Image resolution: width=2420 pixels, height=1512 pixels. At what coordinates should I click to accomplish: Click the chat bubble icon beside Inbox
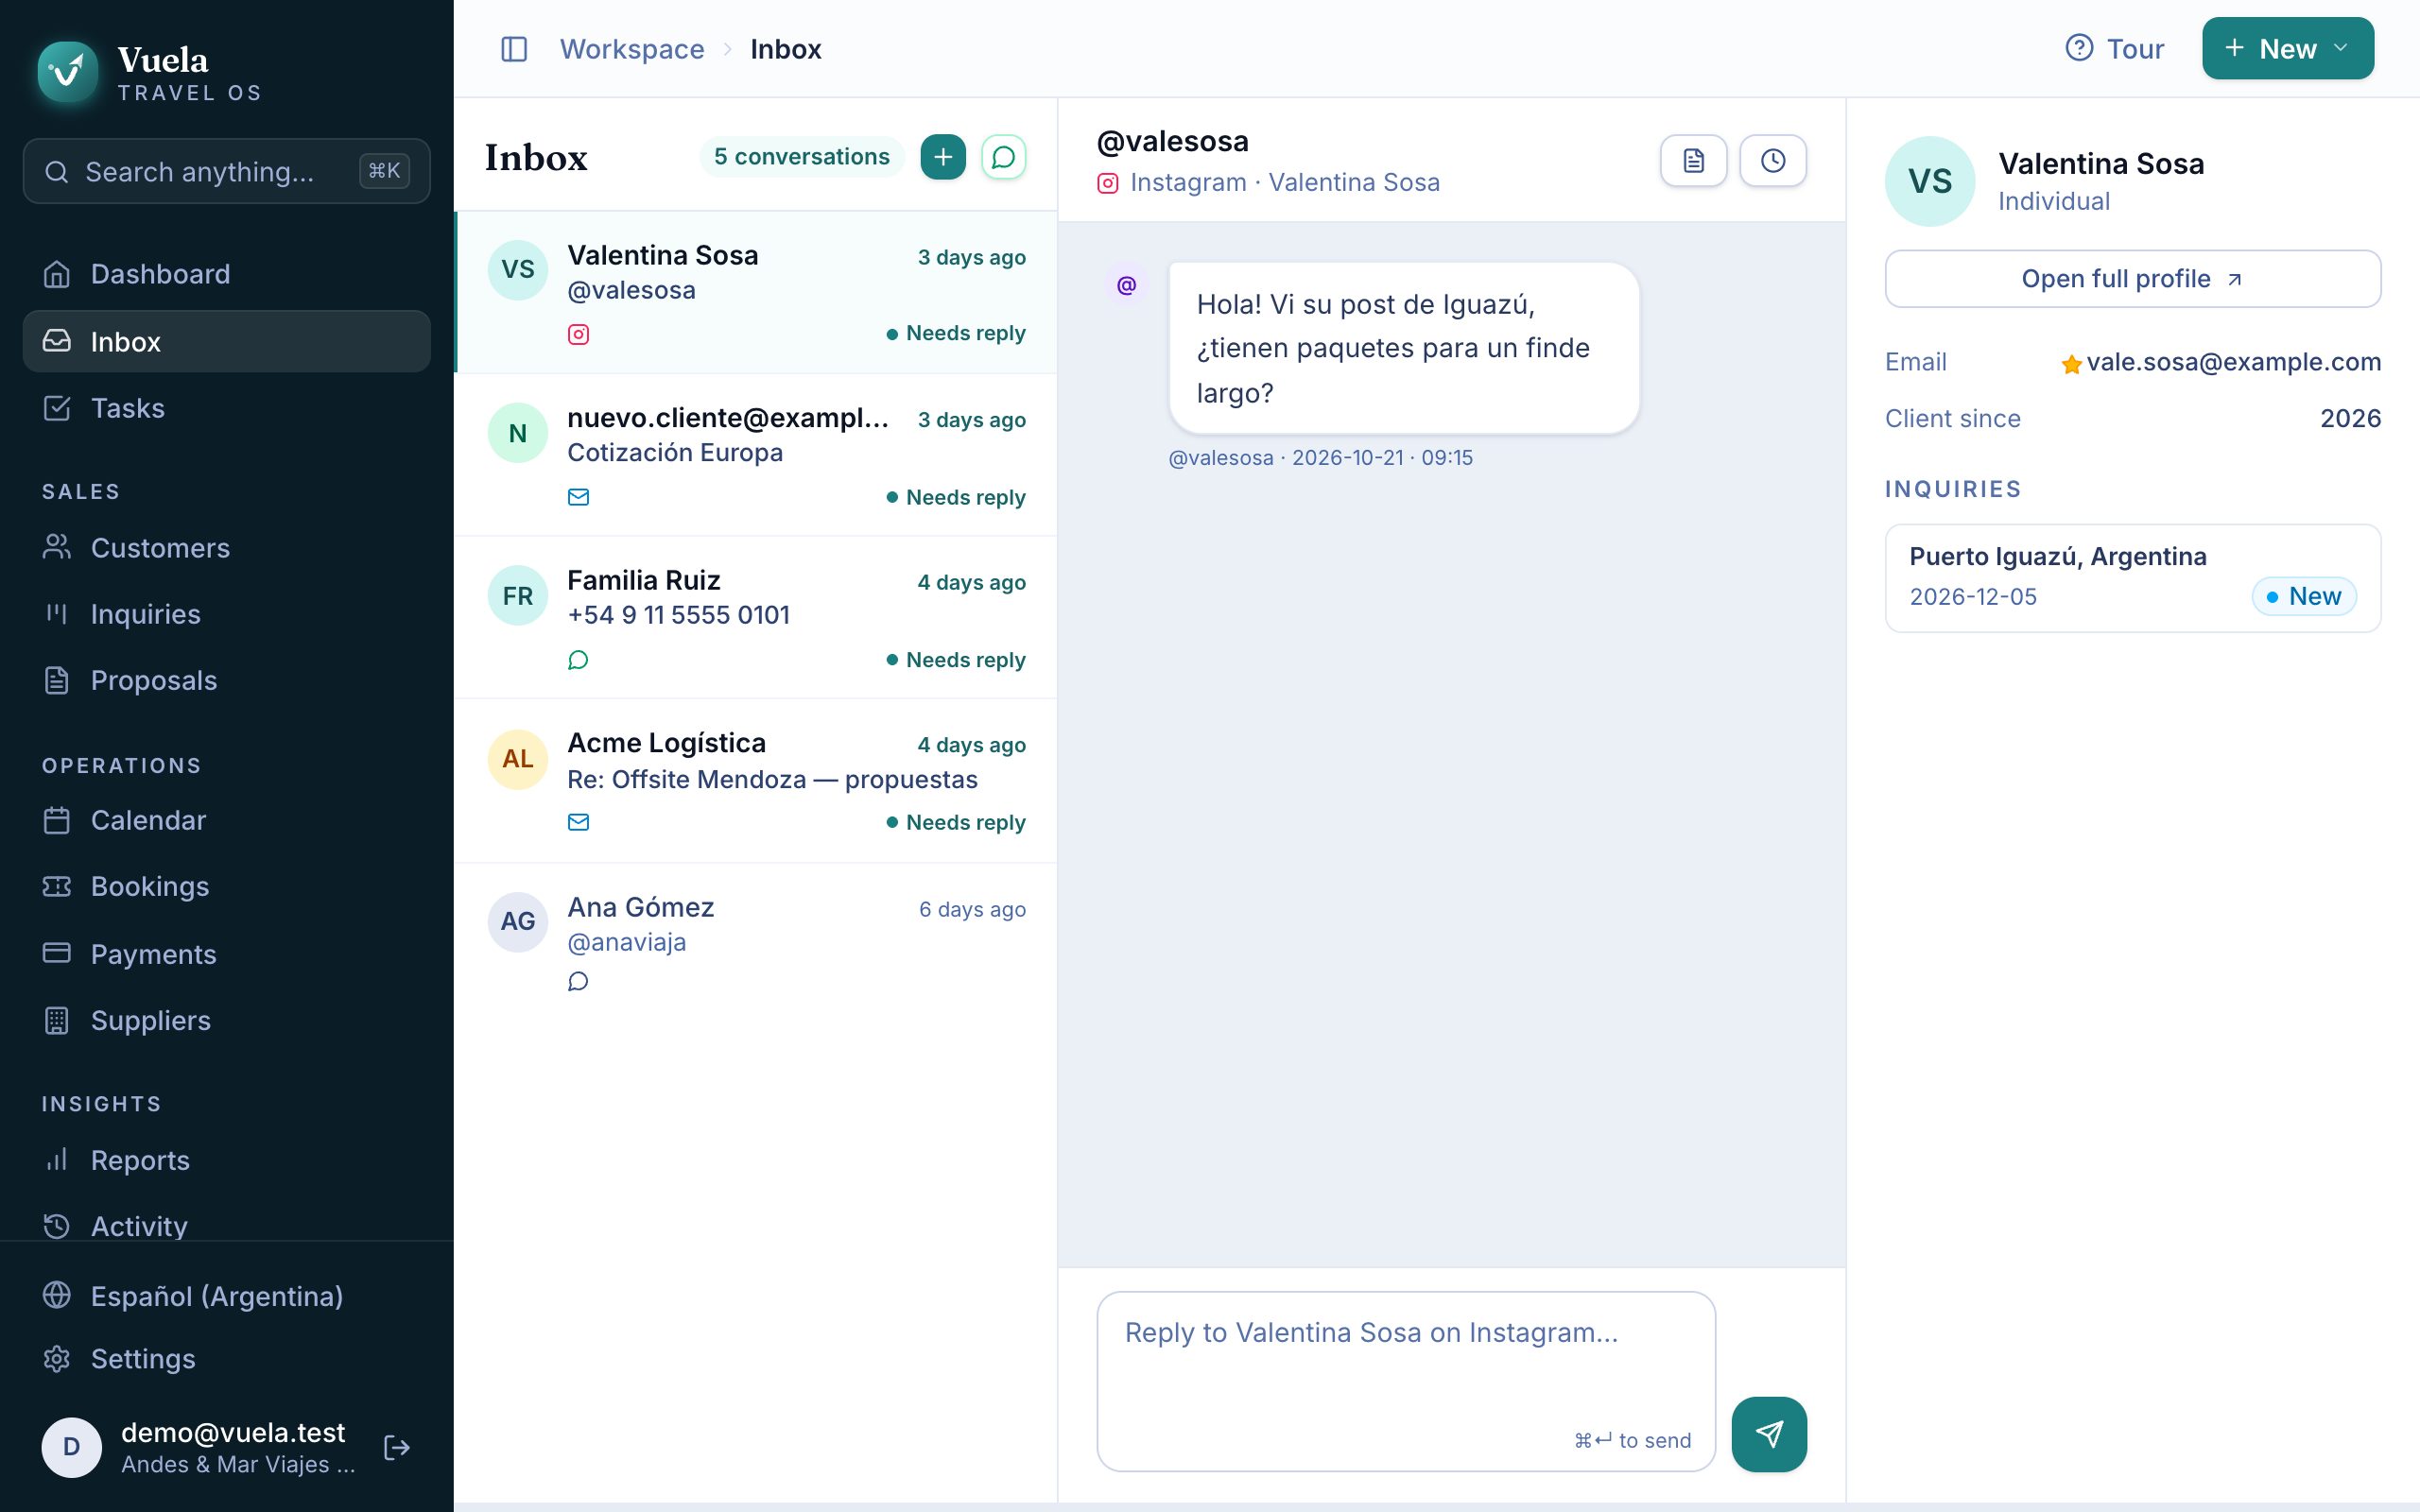tap(1004, 157)
